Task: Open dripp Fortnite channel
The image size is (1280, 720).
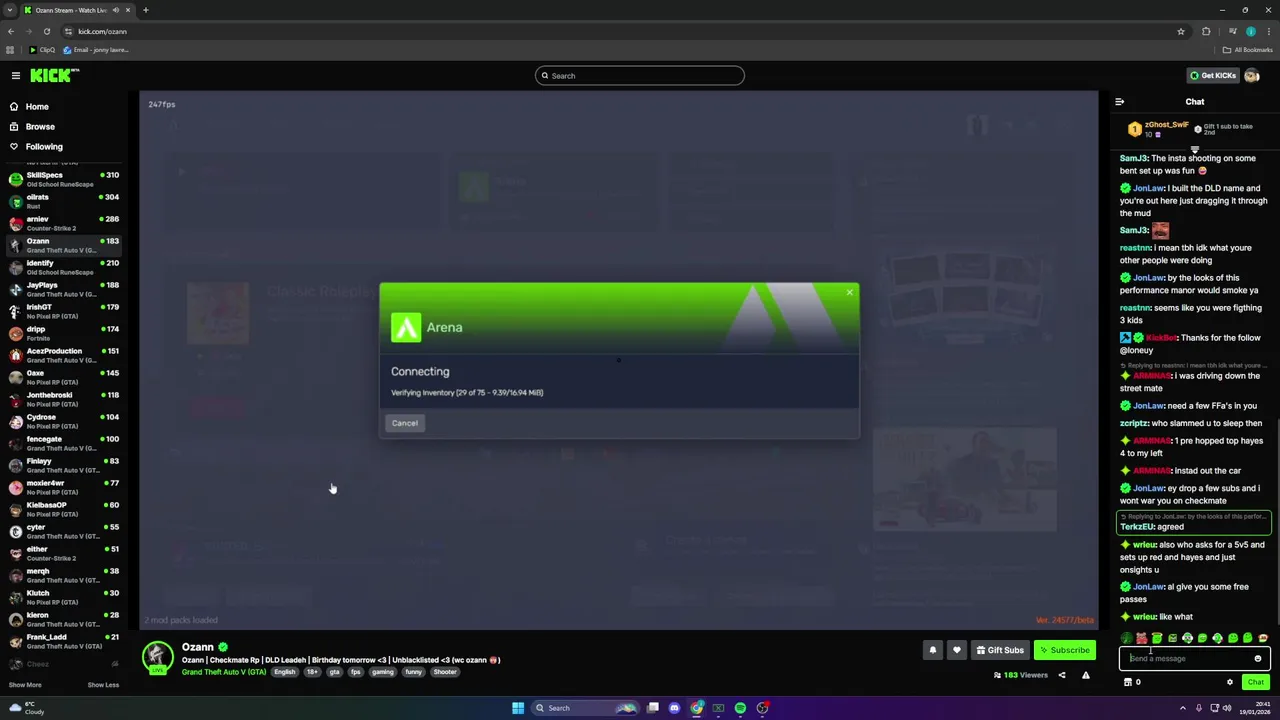Action: pyautogui.click(x=62, y=333)
